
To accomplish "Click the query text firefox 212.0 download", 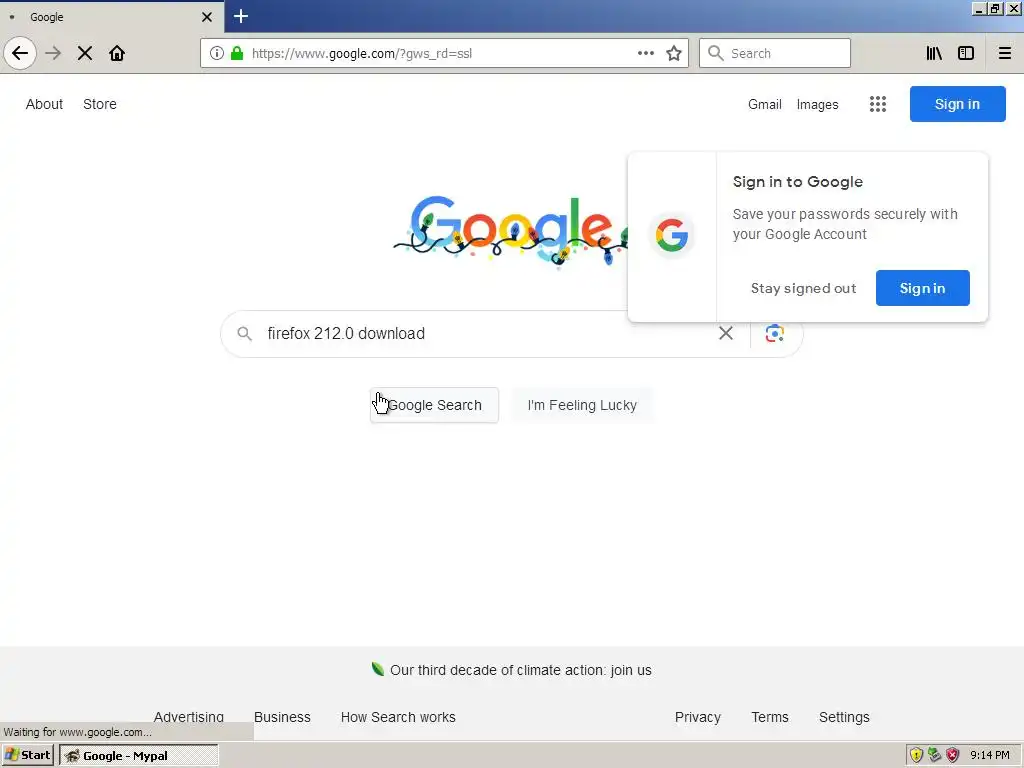I will pyautogui.click(x=346, y=333).
